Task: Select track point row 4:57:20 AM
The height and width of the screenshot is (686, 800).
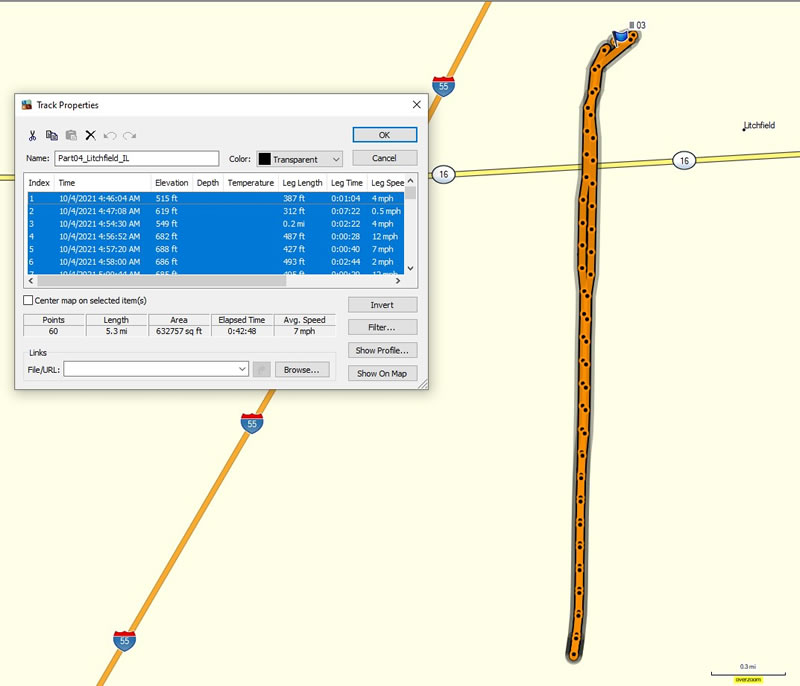Action: coord(216,249)
